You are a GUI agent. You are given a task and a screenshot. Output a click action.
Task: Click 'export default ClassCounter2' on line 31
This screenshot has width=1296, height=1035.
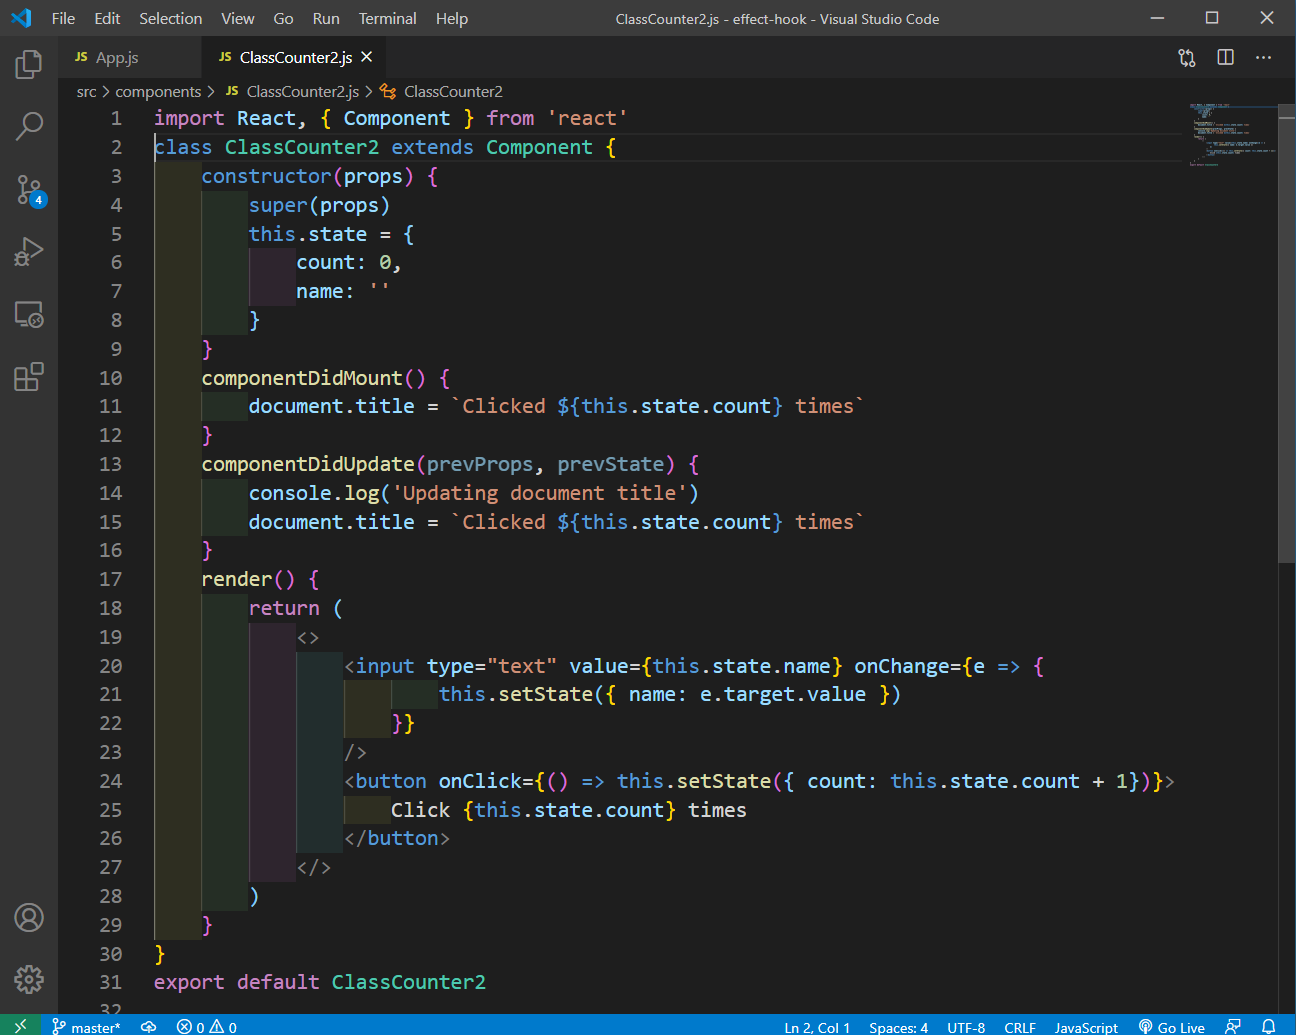pyautogui.click(x=320, y=982)
